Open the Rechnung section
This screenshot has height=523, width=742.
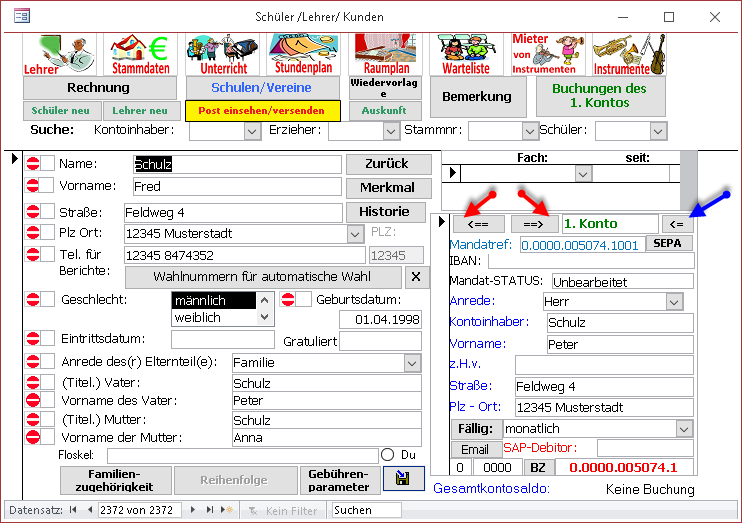(97, 88)
